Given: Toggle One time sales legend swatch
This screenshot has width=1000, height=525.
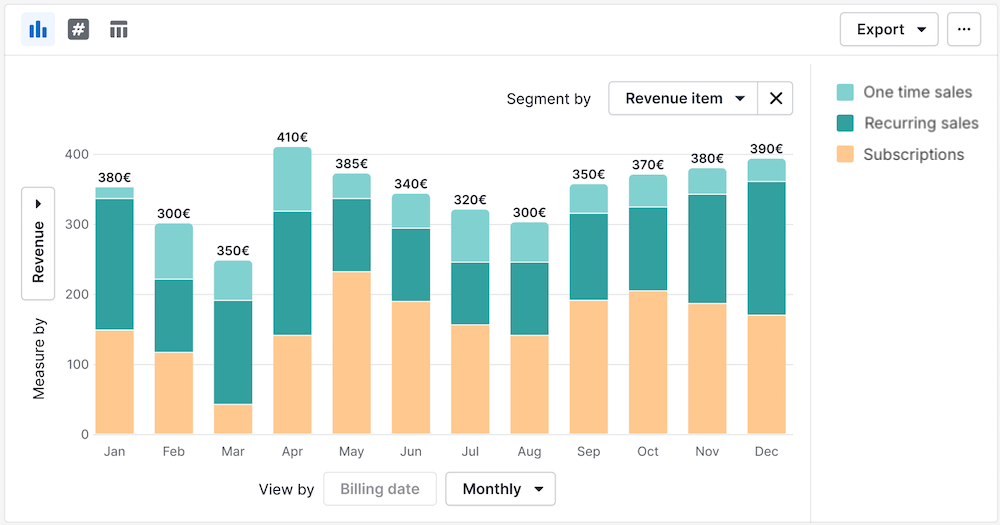Looking at the screenshot, I should 845,92.
